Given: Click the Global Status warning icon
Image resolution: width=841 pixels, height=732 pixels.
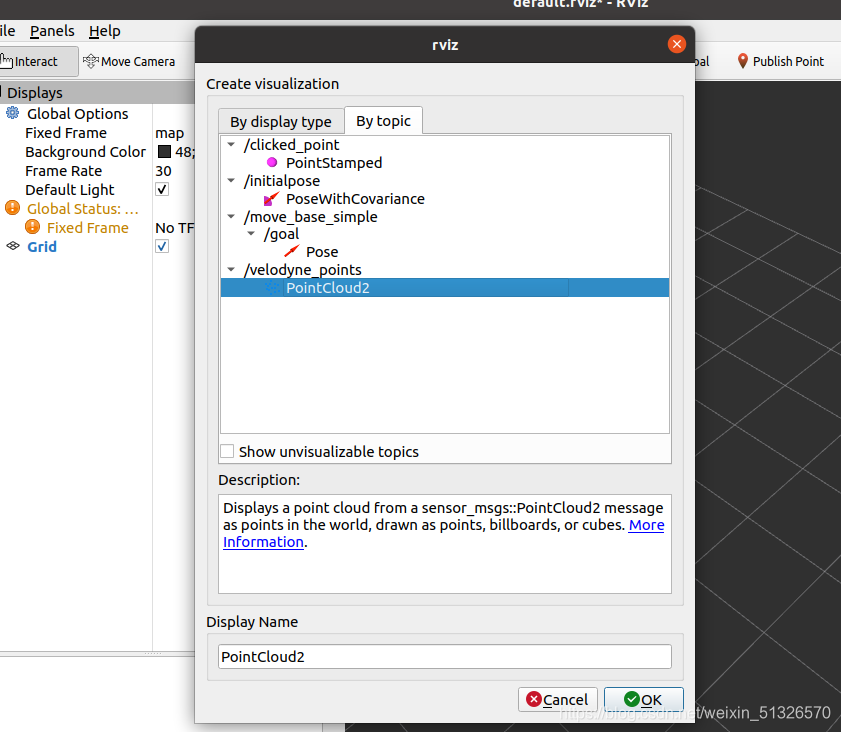Looking at the screenshot, I should (x=12, y=208).
